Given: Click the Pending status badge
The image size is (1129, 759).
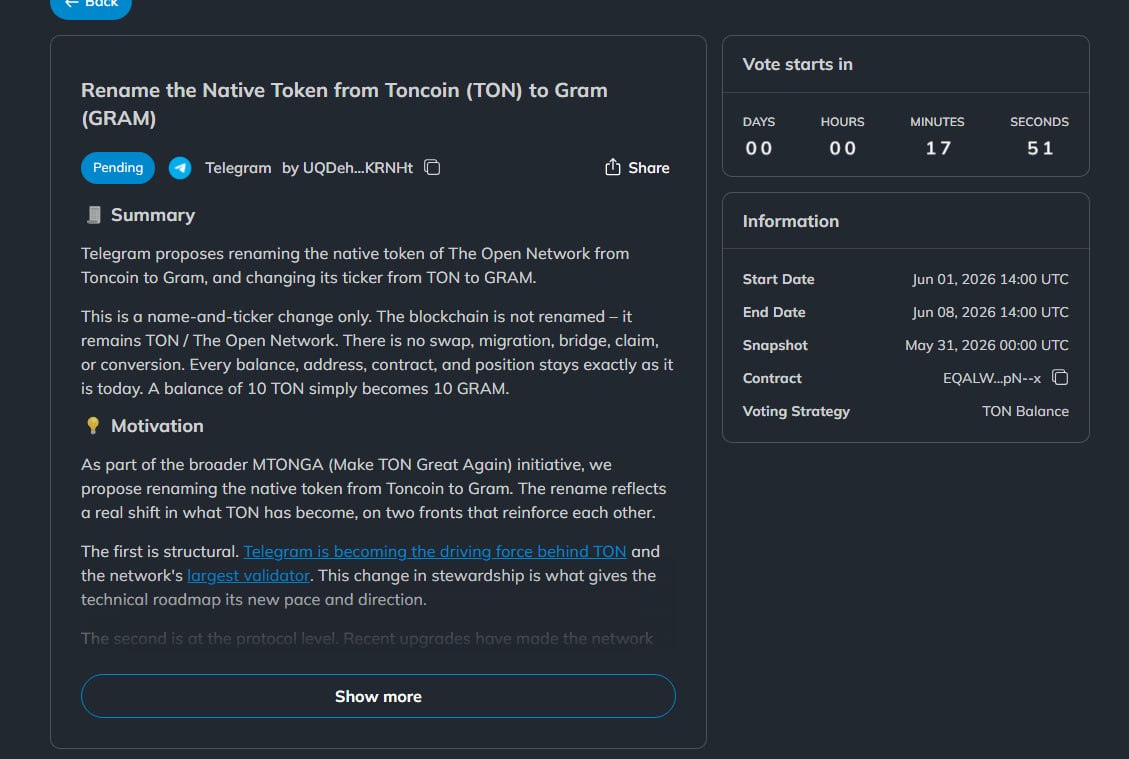Looking at the screenshot, I should click(x=118, y=168).
